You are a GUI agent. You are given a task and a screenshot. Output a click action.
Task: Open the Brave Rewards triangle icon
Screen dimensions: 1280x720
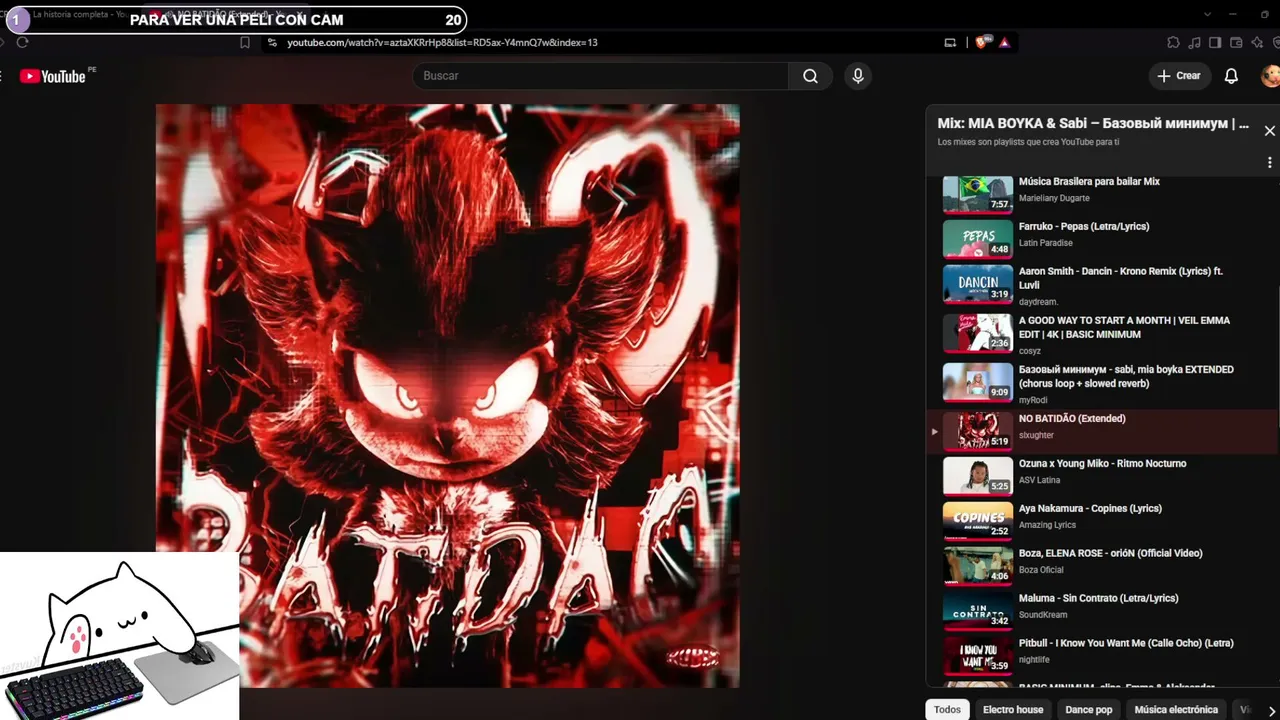click(1004, 42)
